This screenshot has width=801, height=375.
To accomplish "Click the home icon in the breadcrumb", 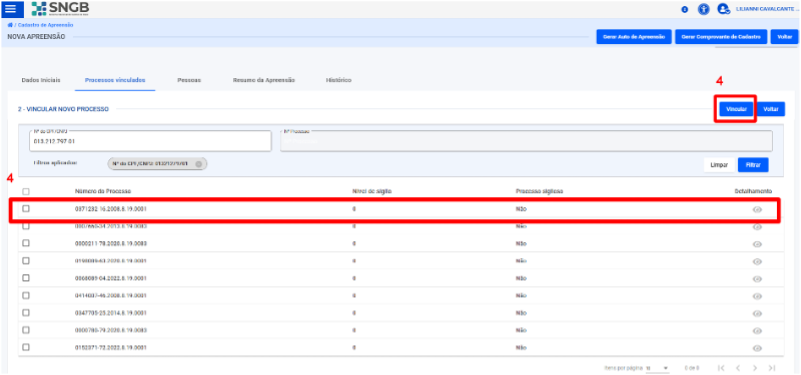I will 10,25.
